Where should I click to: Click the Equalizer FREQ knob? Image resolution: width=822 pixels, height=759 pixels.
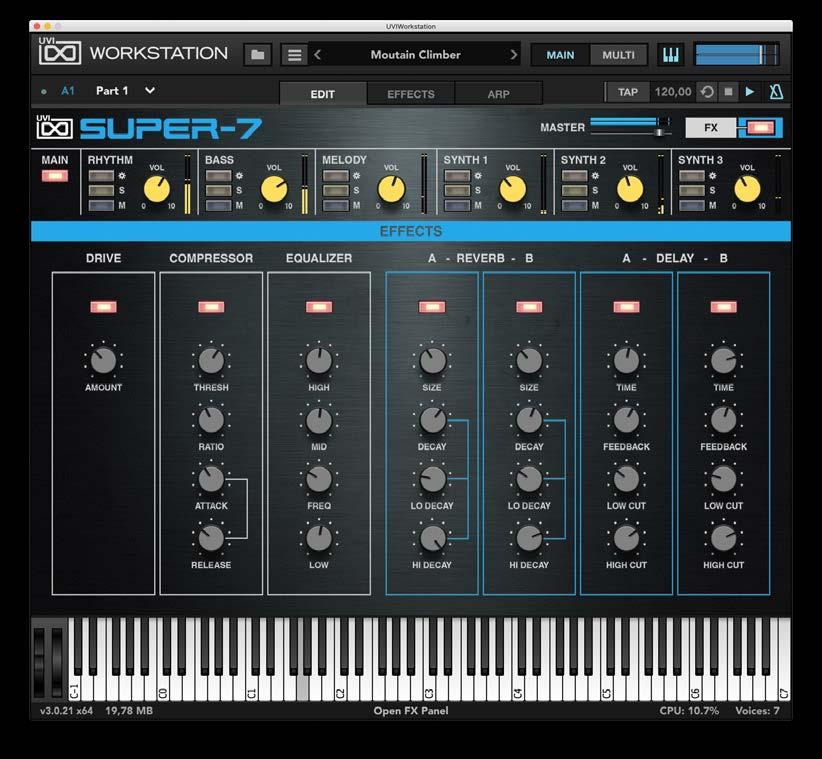point(319,479)
